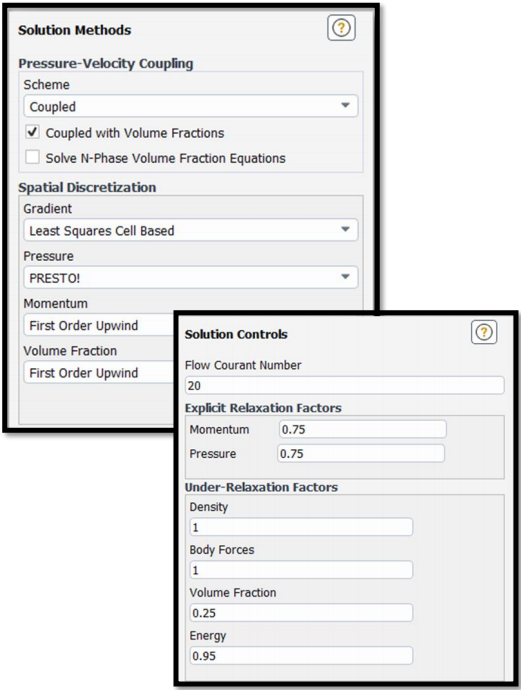Enable Solve N-Phase Volume Fraction Equations
Screen dimensions: 521x690
click(x=32, y=157)
